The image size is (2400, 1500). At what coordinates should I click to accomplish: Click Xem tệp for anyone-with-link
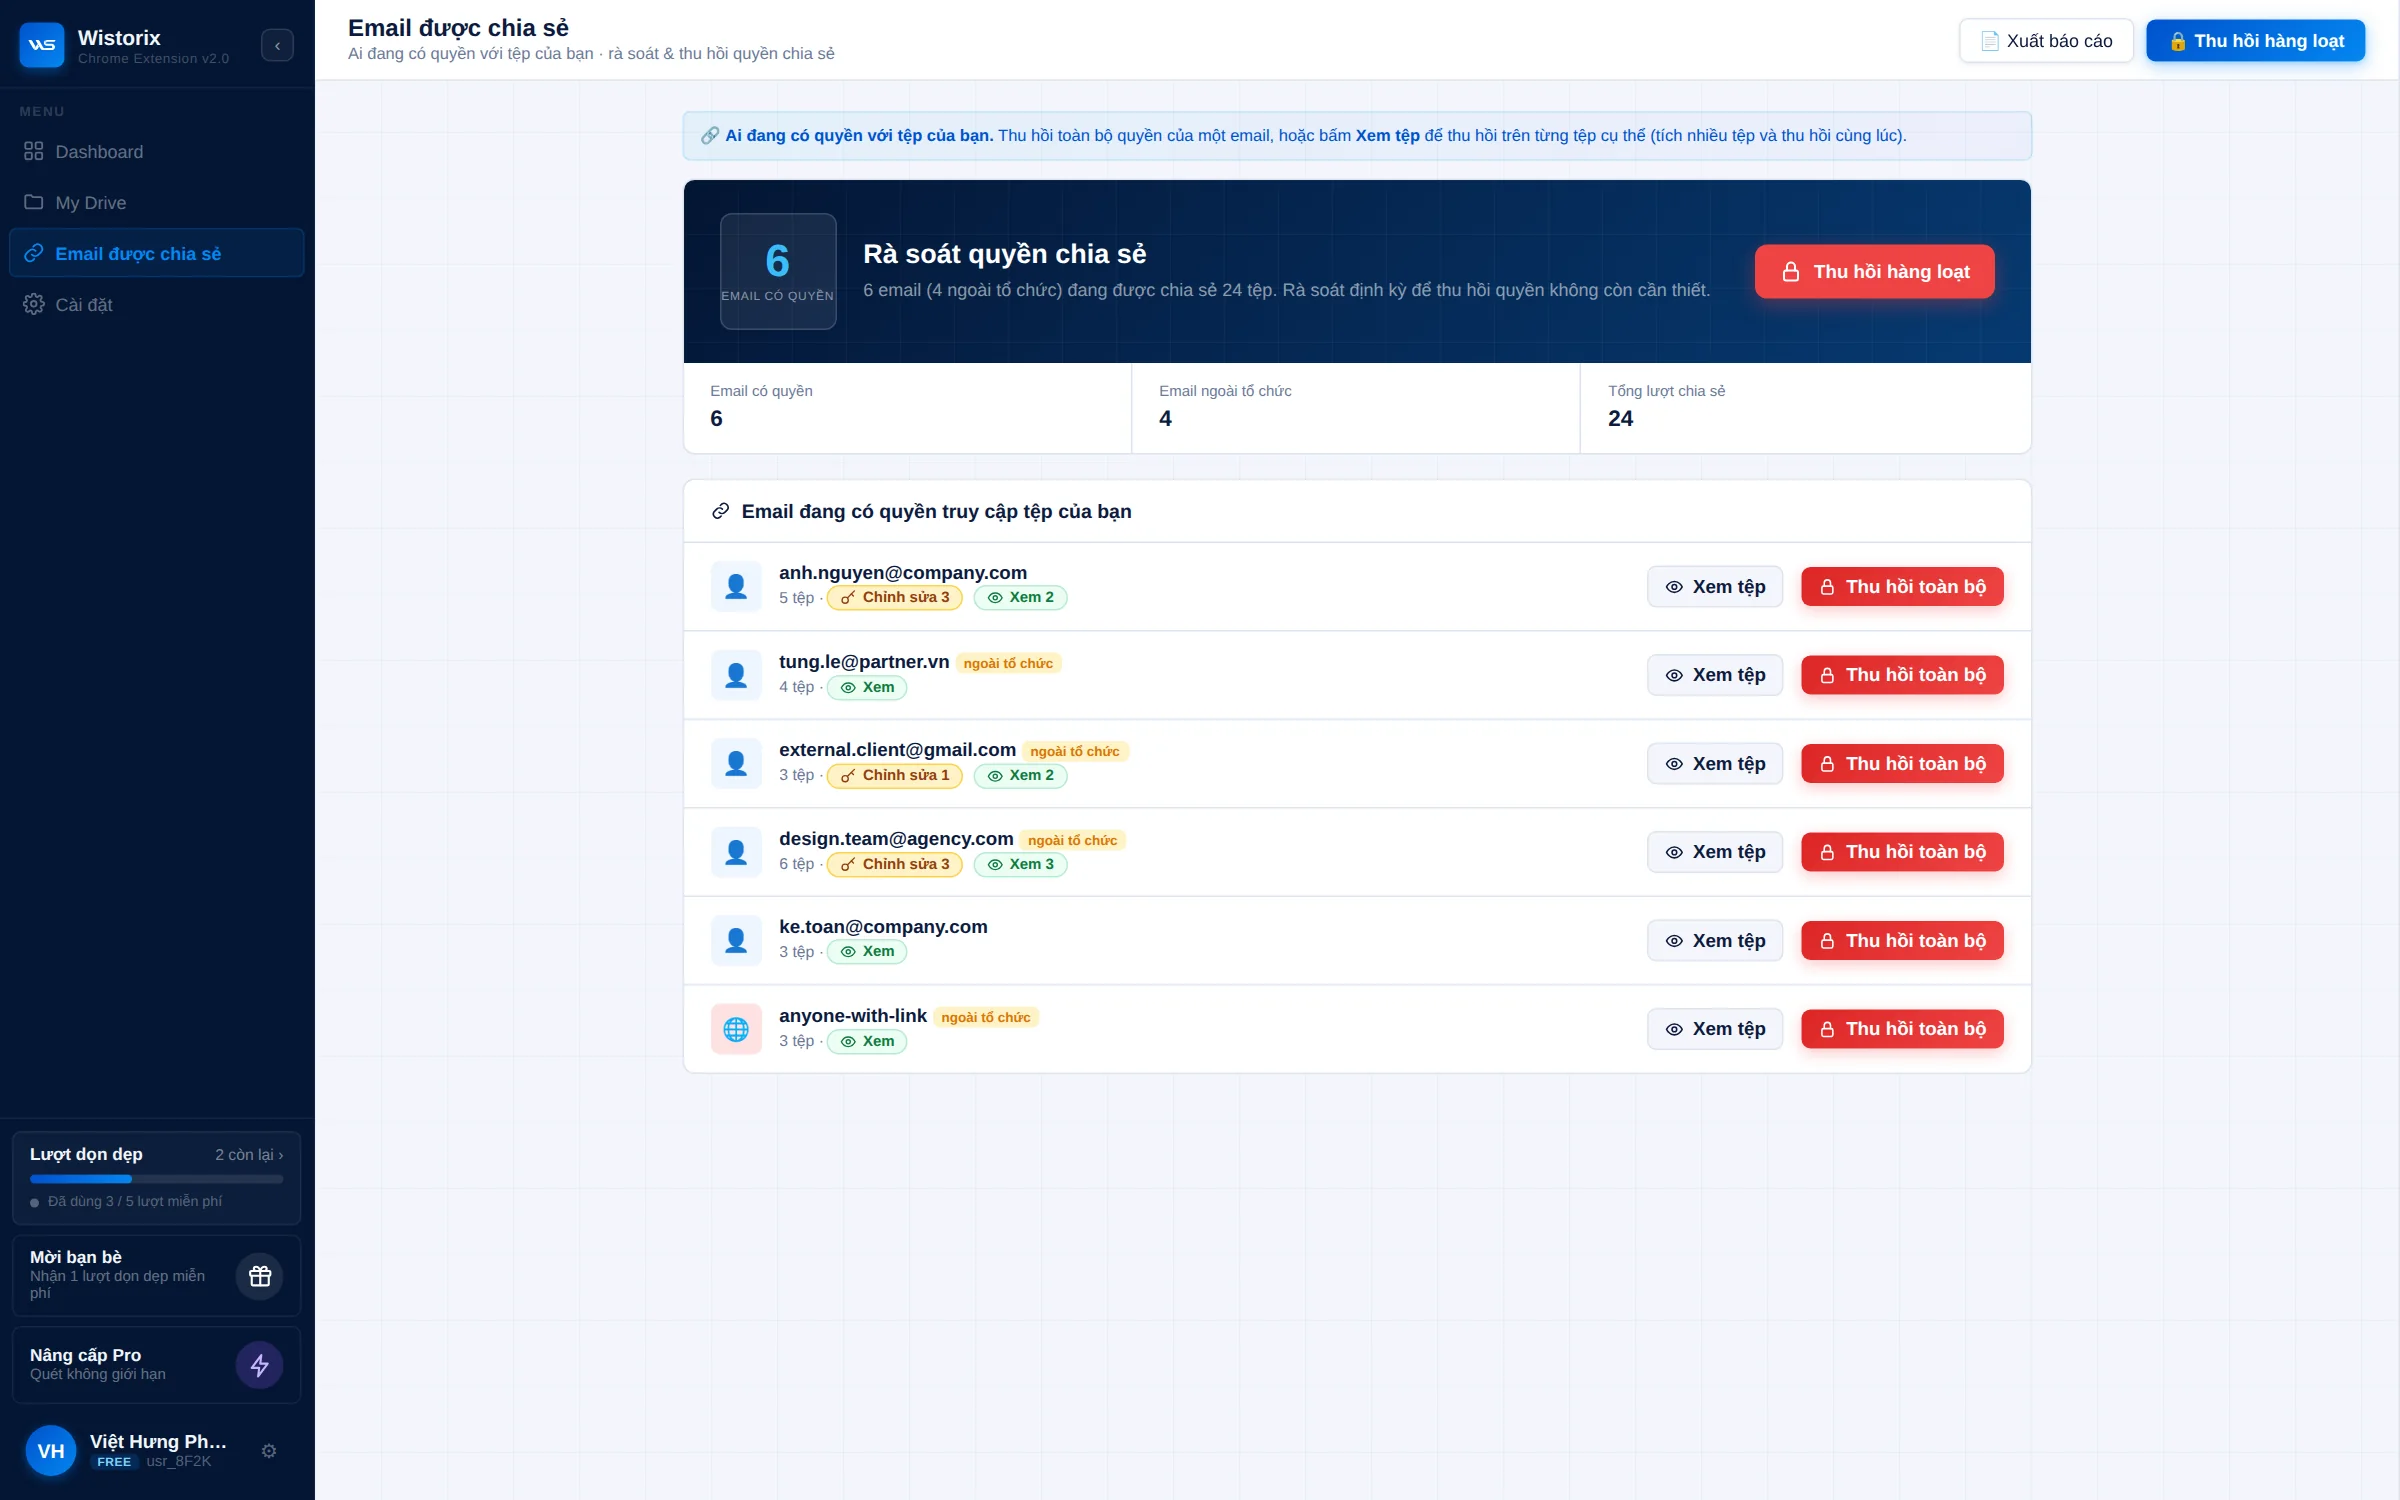coord(1715,1029)
